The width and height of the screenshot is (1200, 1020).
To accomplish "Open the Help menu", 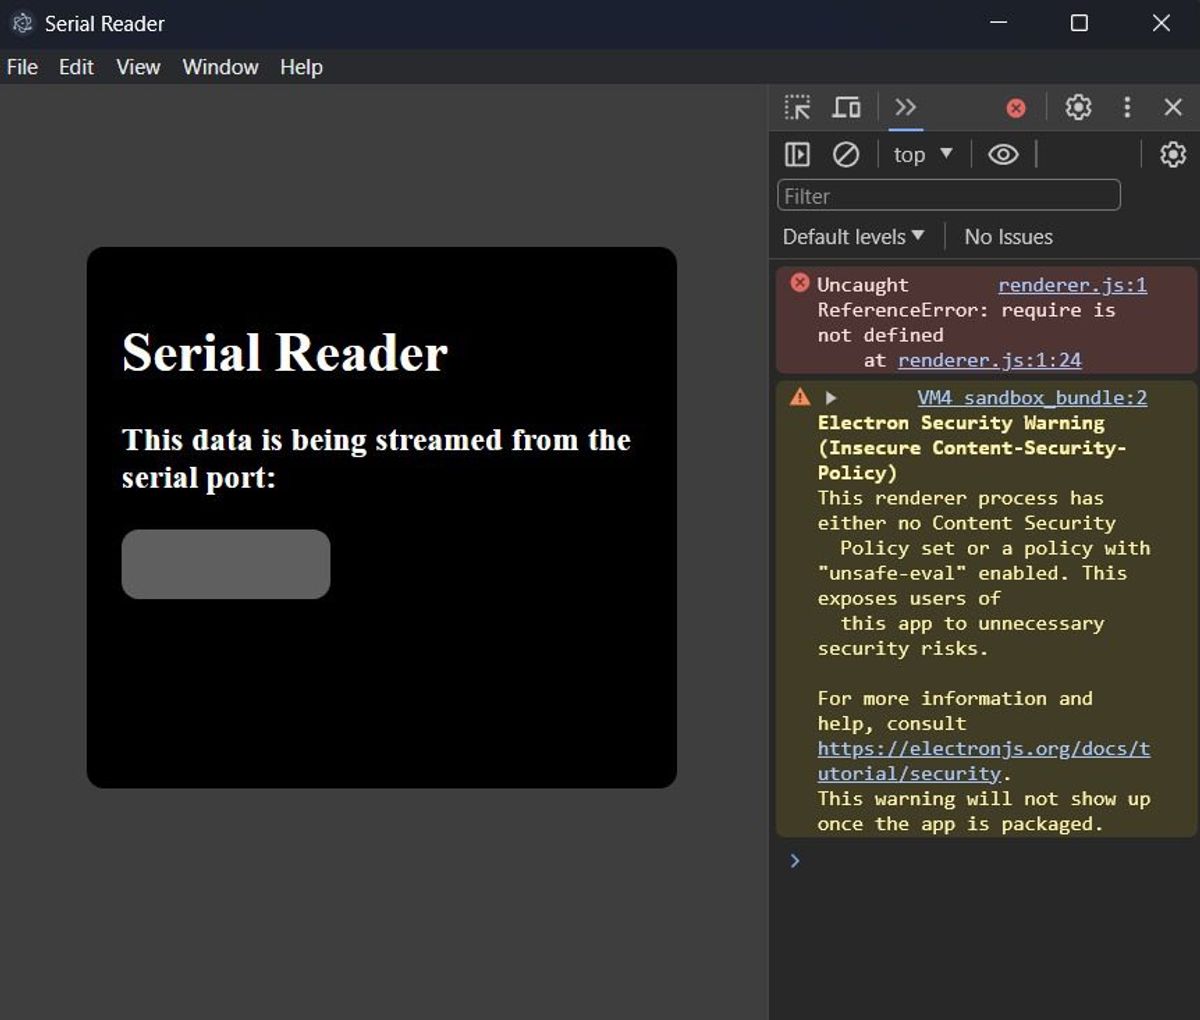I will click(x=301, y=67).
